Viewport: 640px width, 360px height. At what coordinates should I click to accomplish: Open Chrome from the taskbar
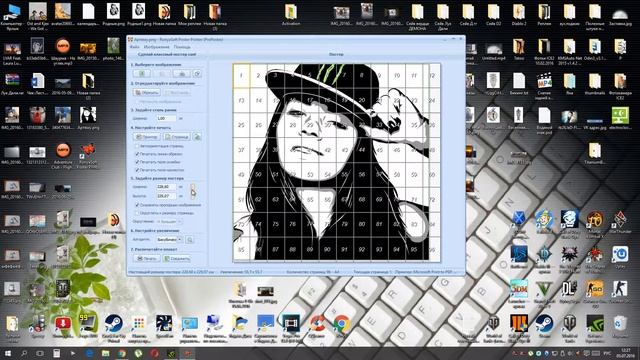[122, 353]
